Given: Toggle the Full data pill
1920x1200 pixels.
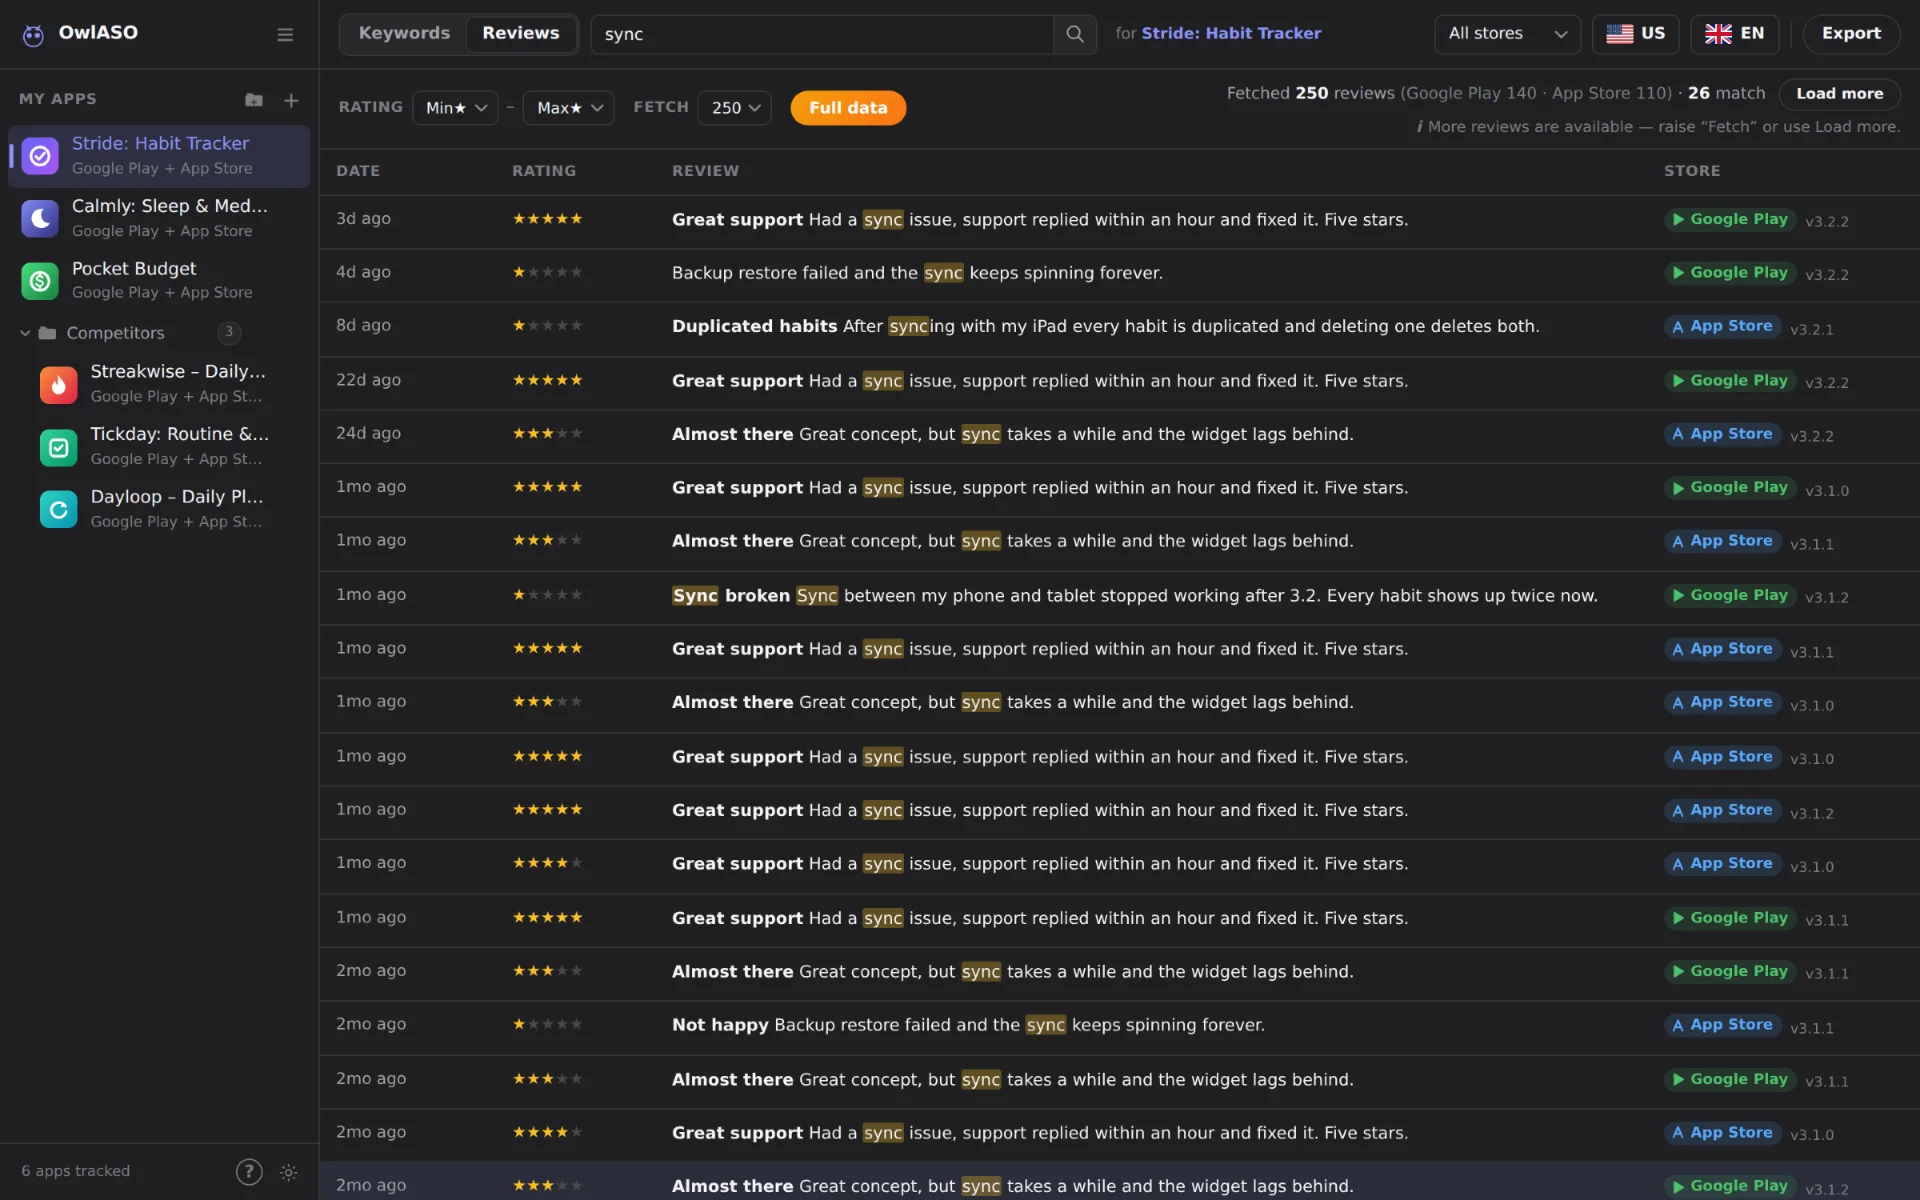Looking at the screenshot, I should (848, 108).
